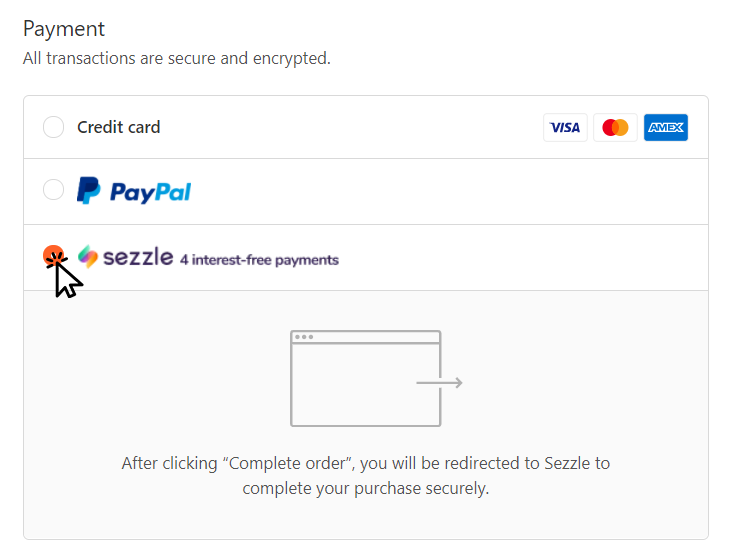Click empty space right of Sezzle text

tap(520, 258)
